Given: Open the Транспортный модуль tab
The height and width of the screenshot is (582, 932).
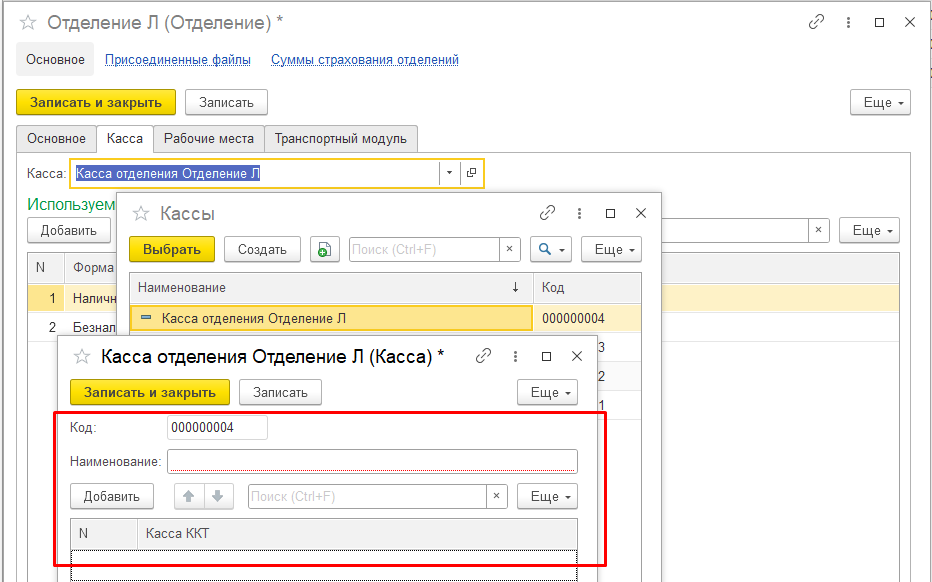Looking at the screenshot, I should (x=340, y=139).
